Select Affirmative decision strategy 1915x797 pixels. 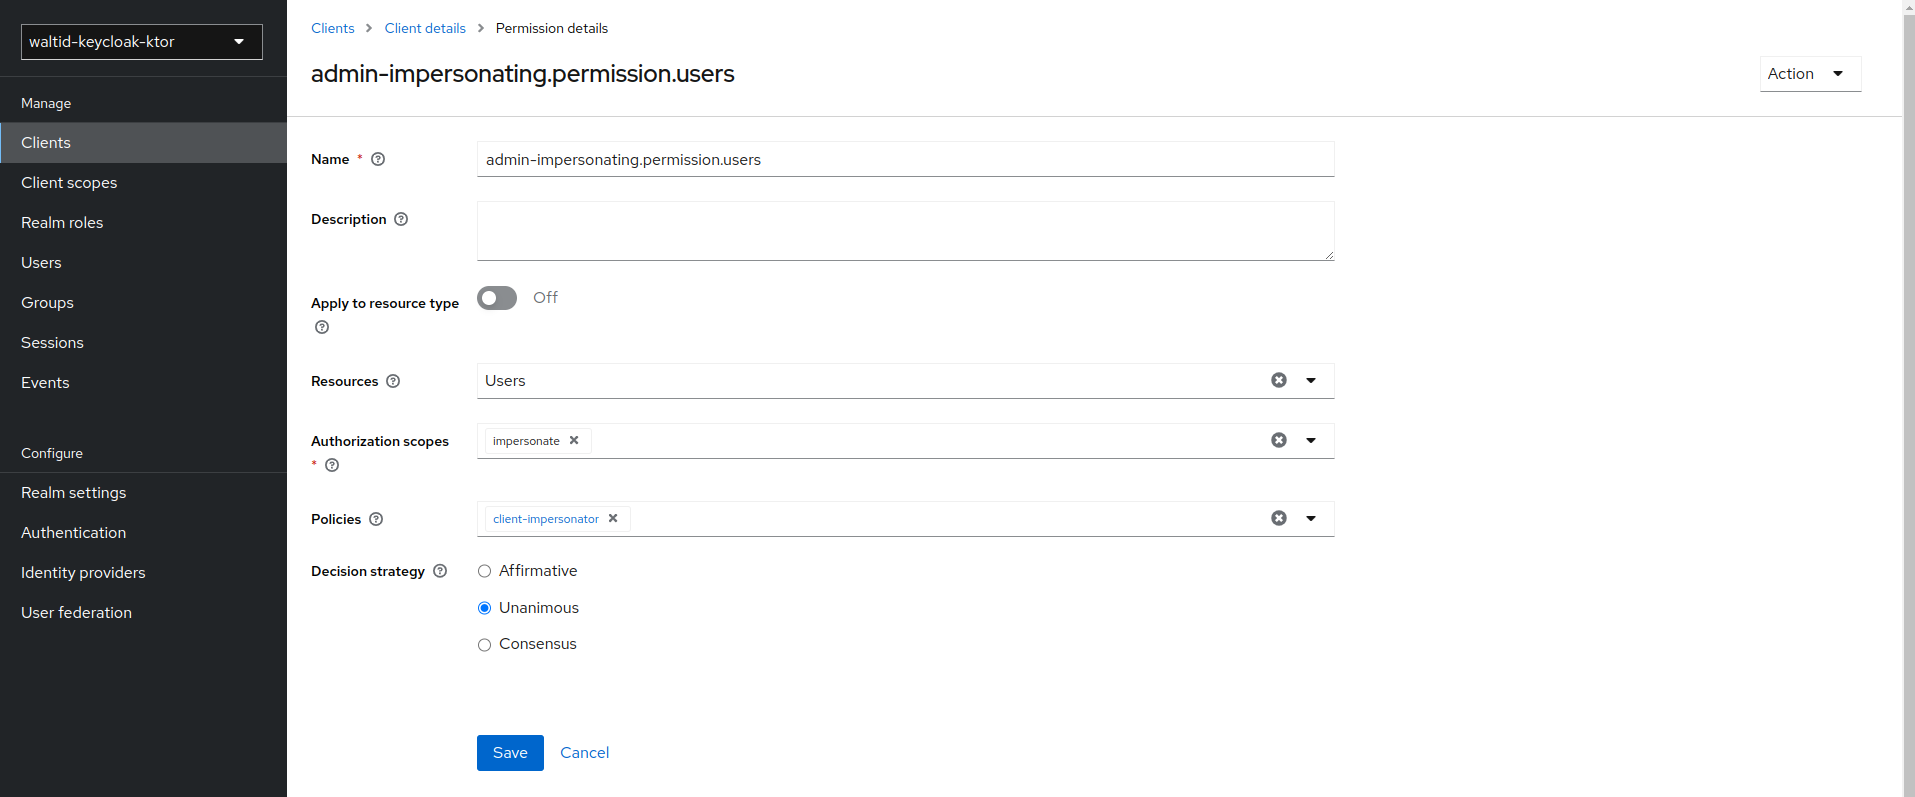click(484, 571)
